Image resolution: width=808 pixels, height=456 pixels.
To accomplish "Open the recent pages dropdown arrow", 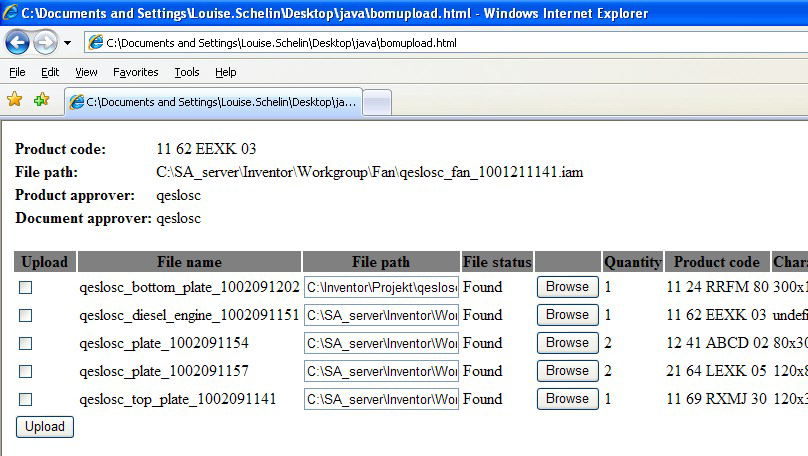I will 68,43.
